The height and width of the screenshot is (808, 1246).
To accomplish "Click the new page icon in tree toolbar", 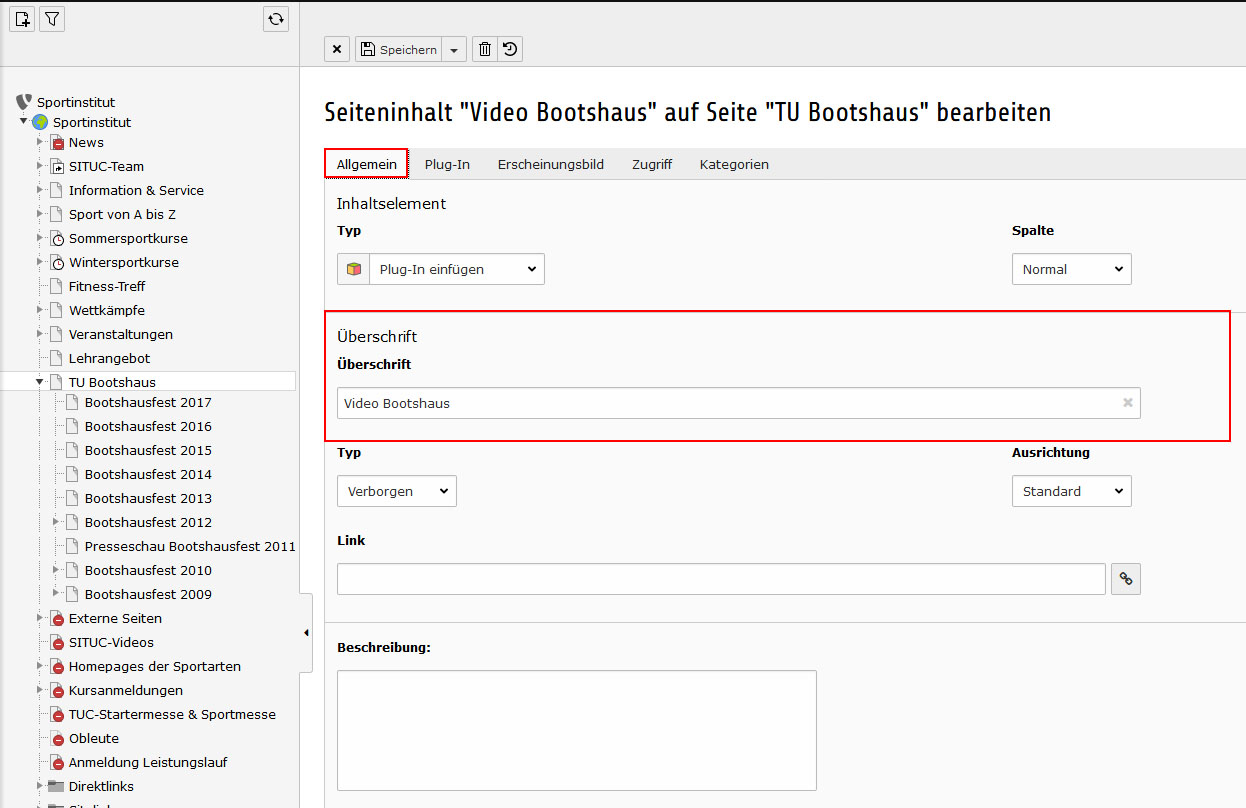I will (x=23, y=18).
